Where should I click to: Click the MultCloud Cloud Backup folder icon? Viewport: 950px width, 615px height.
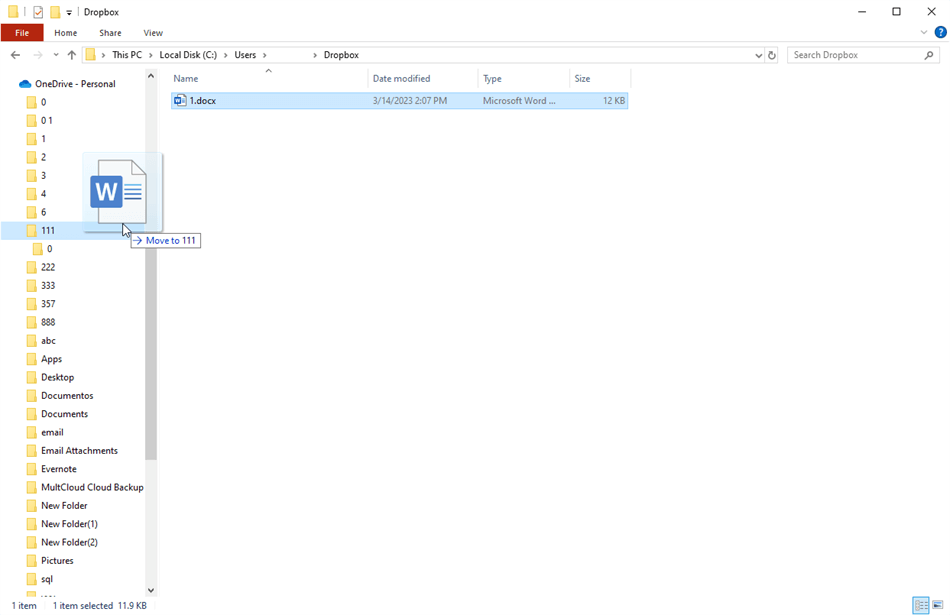(32, 487)
